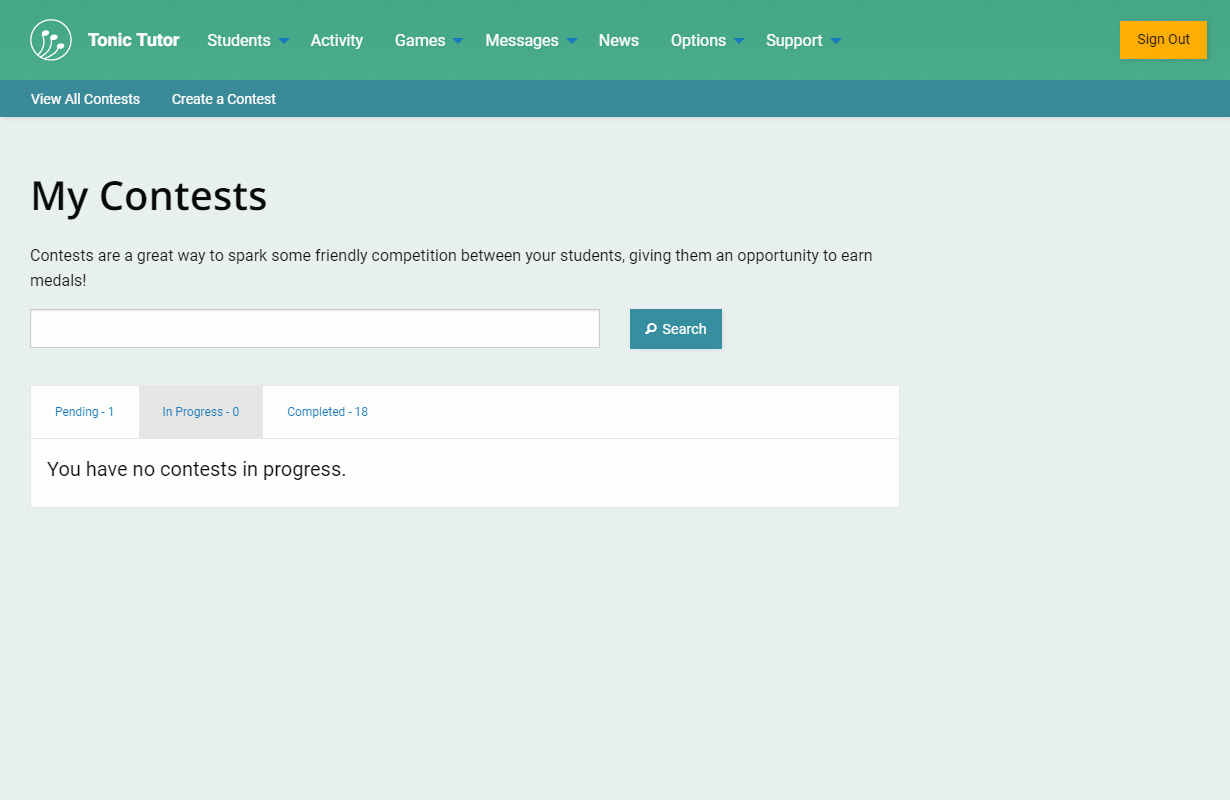Expand the Students dropdown arrow
Viewport: 1230px width, 800px height.
tap(284, 41)
